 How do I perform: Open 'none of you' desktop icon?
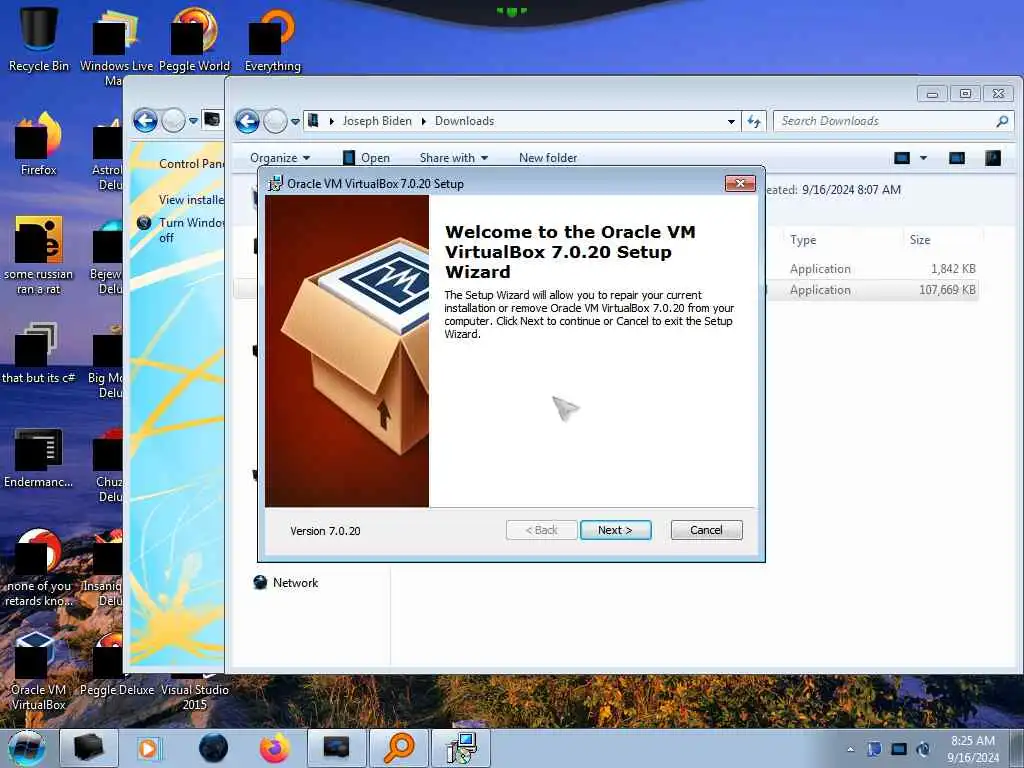pyautogui.click(x=39, y=568)
